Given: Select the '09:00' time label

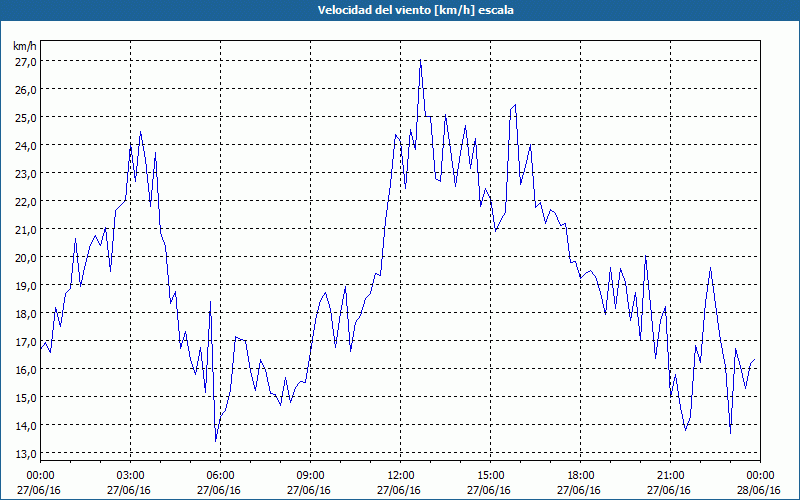Looking at the screenshot, I should point(310,476).
